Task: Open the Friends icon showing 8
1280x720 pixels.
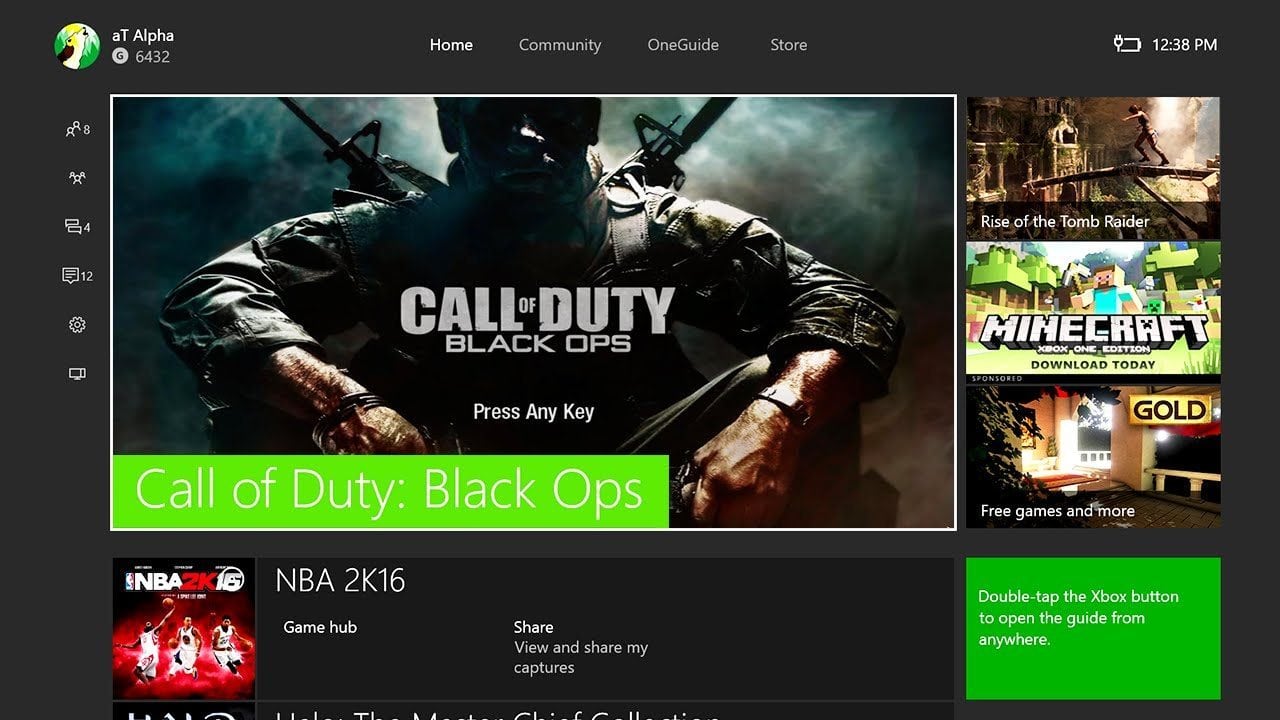Action: coord(77,129)
